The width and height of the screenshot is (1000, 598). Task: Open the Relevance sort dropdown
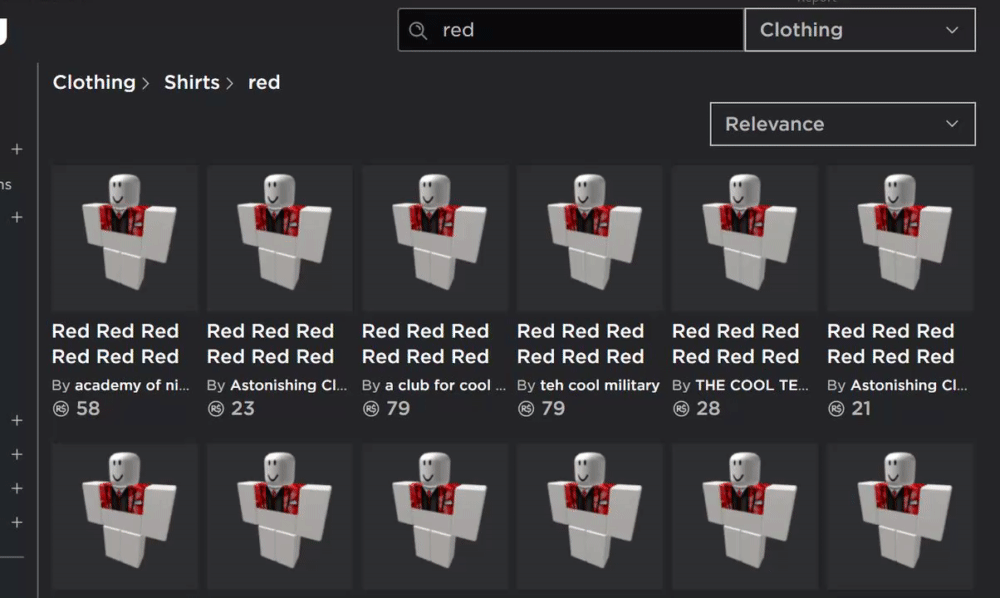(x=842, y=124)
